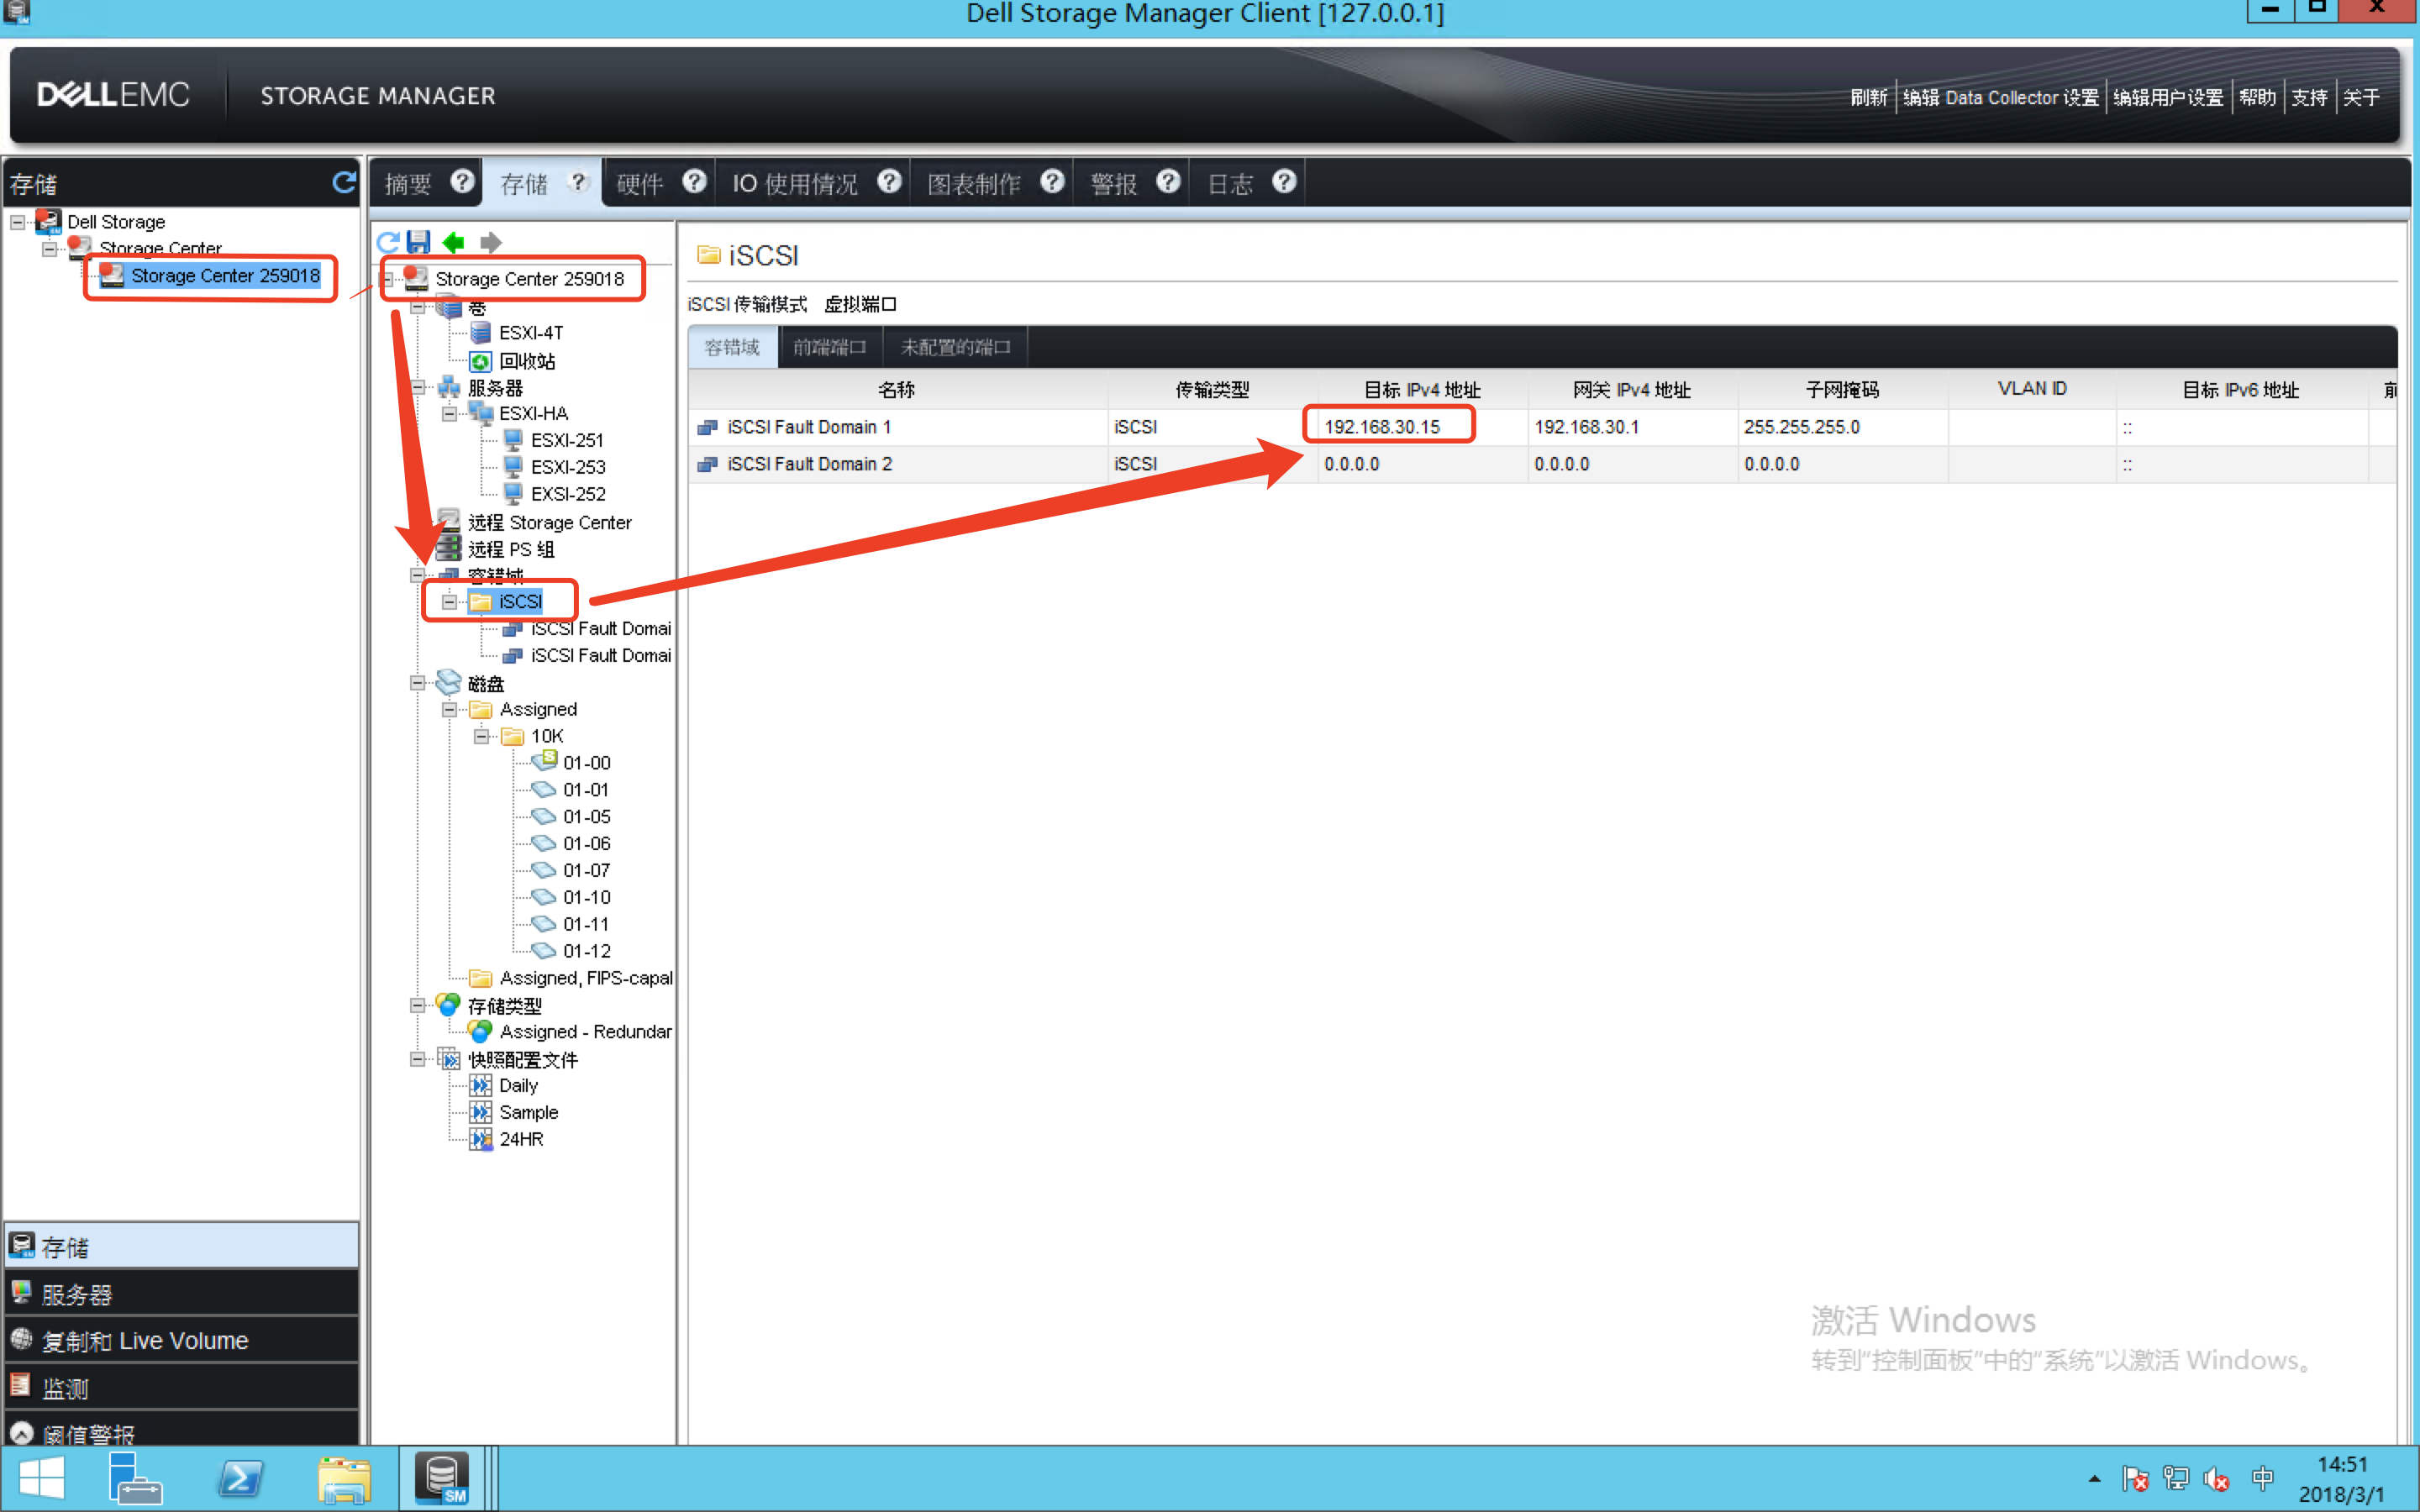Sort table by 目标 IPv4 地址 column header
Viewport: 2420px width, 1512px height.
pos(1422,390)
